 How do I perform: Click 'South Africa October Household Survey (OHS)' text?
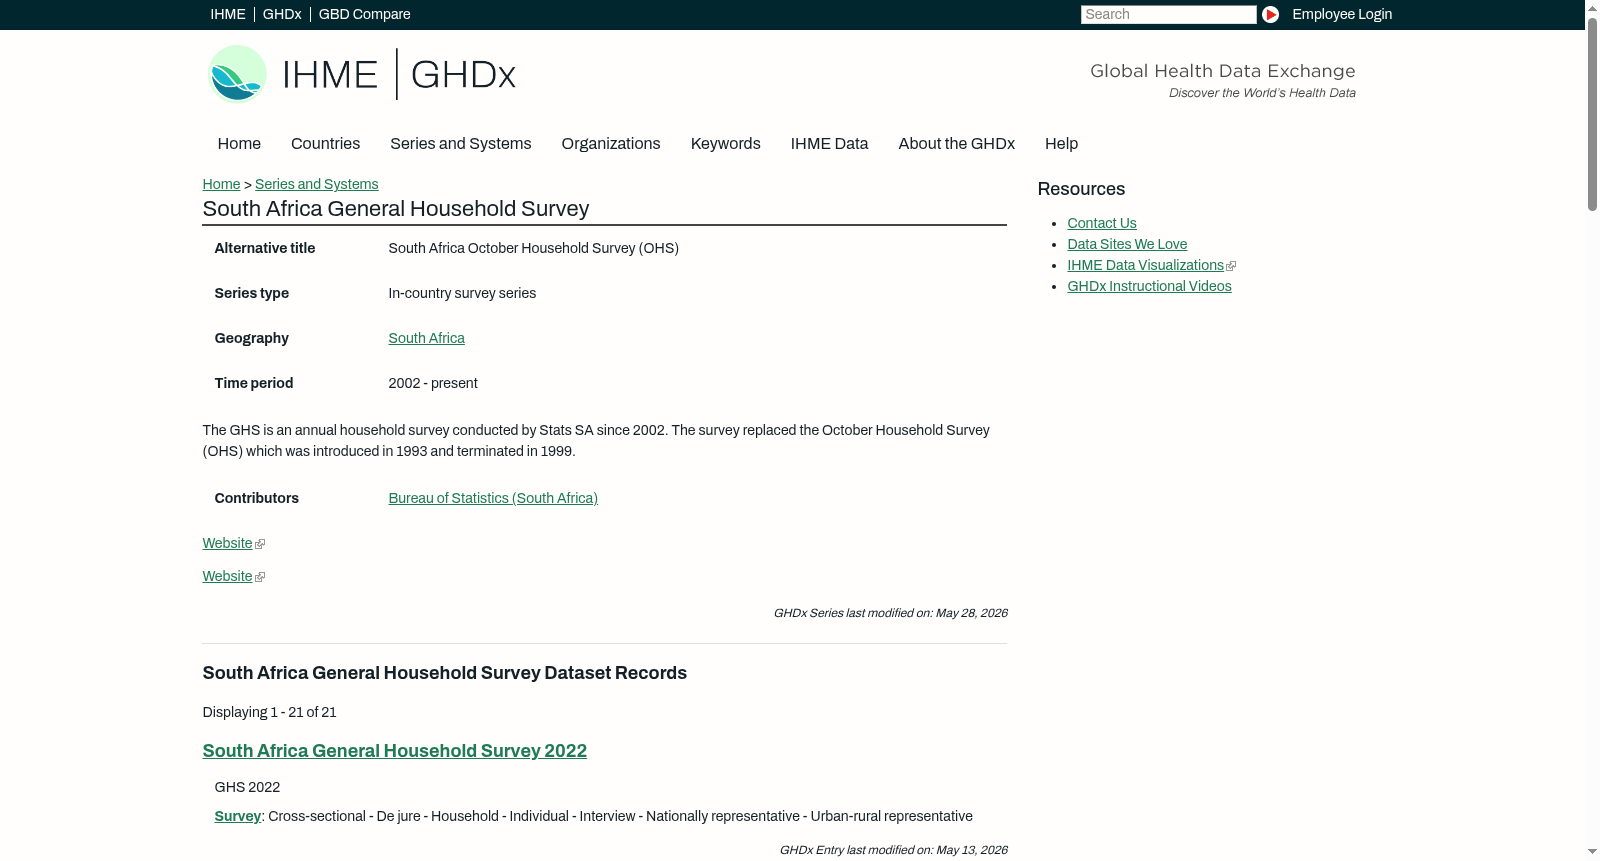point(534,248)
